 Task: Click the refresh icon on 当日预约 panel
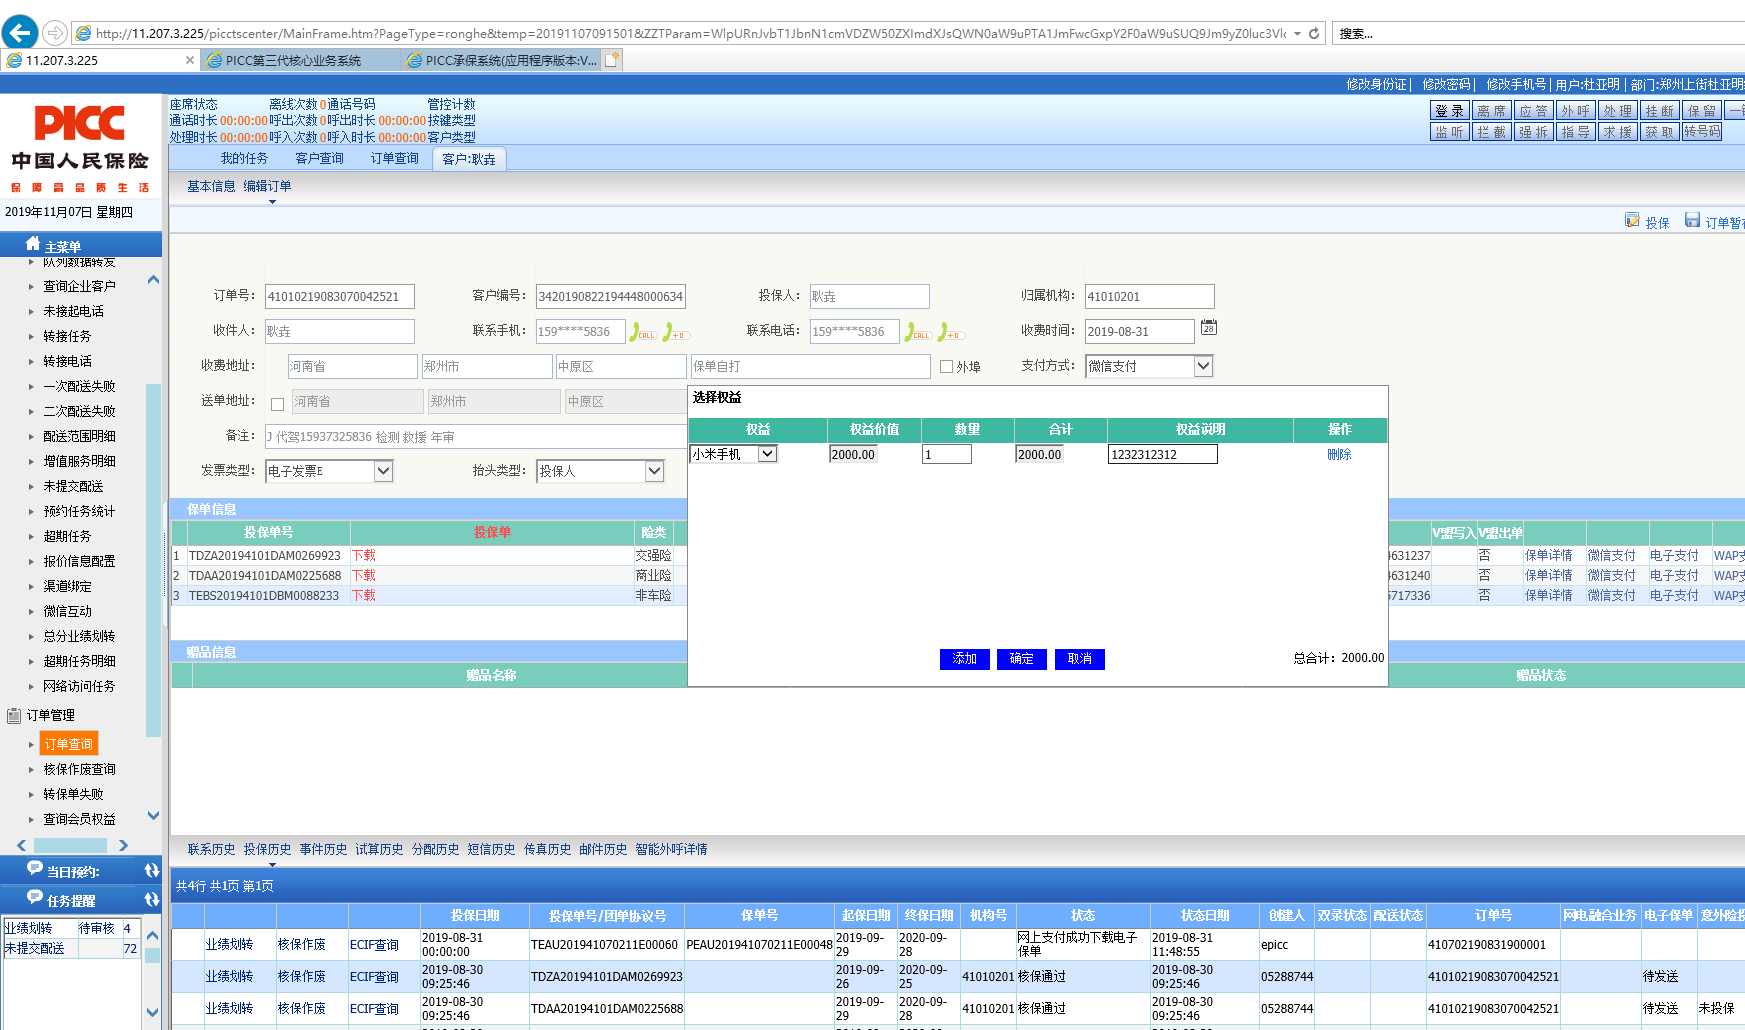click(x=151, y=870)
